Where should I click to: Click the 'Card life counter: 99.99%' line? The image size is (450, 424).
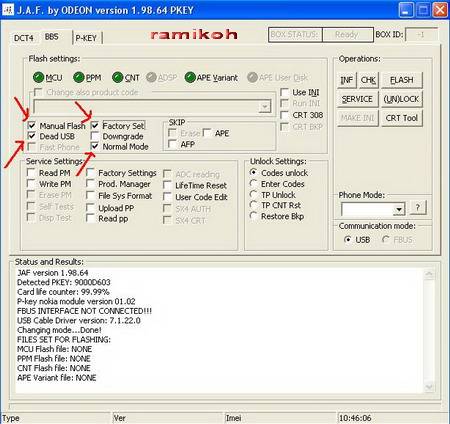(x=63, y=292)
